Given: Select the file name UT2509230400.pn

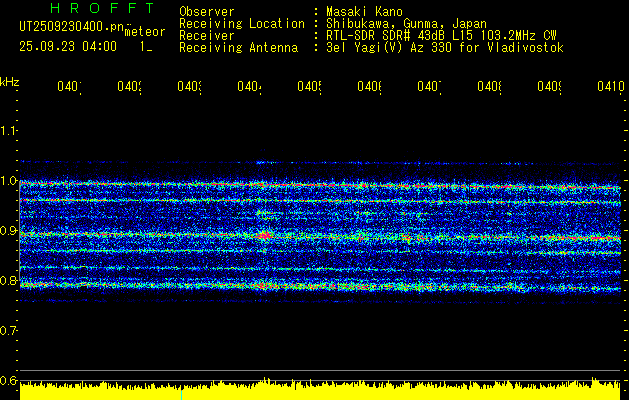Looking at the screenshot, I should pyautogui.click(x=72, y=27).
